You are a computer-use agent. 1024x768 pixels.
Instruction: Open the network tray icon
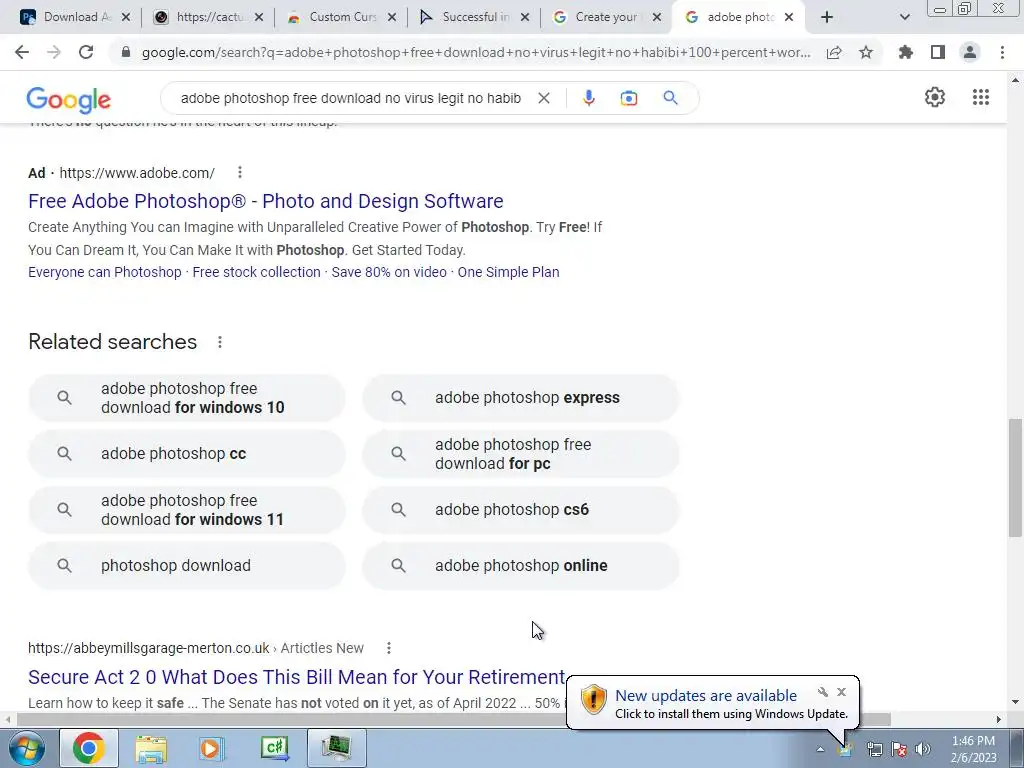874,749
